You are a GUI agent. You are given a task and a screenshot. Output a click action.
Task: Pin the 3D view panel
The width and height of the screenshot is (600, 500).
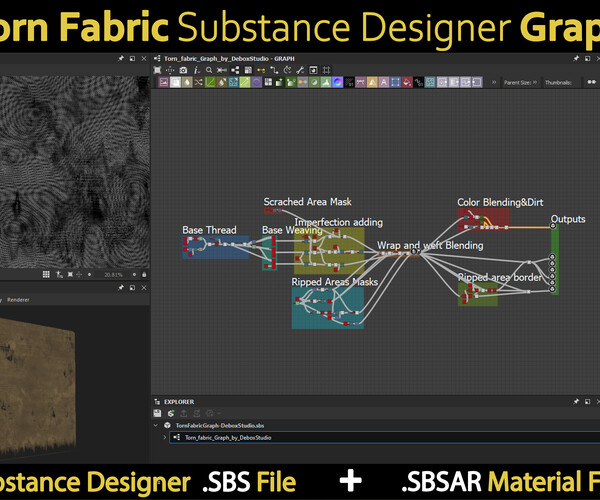[x=121, y=288]
